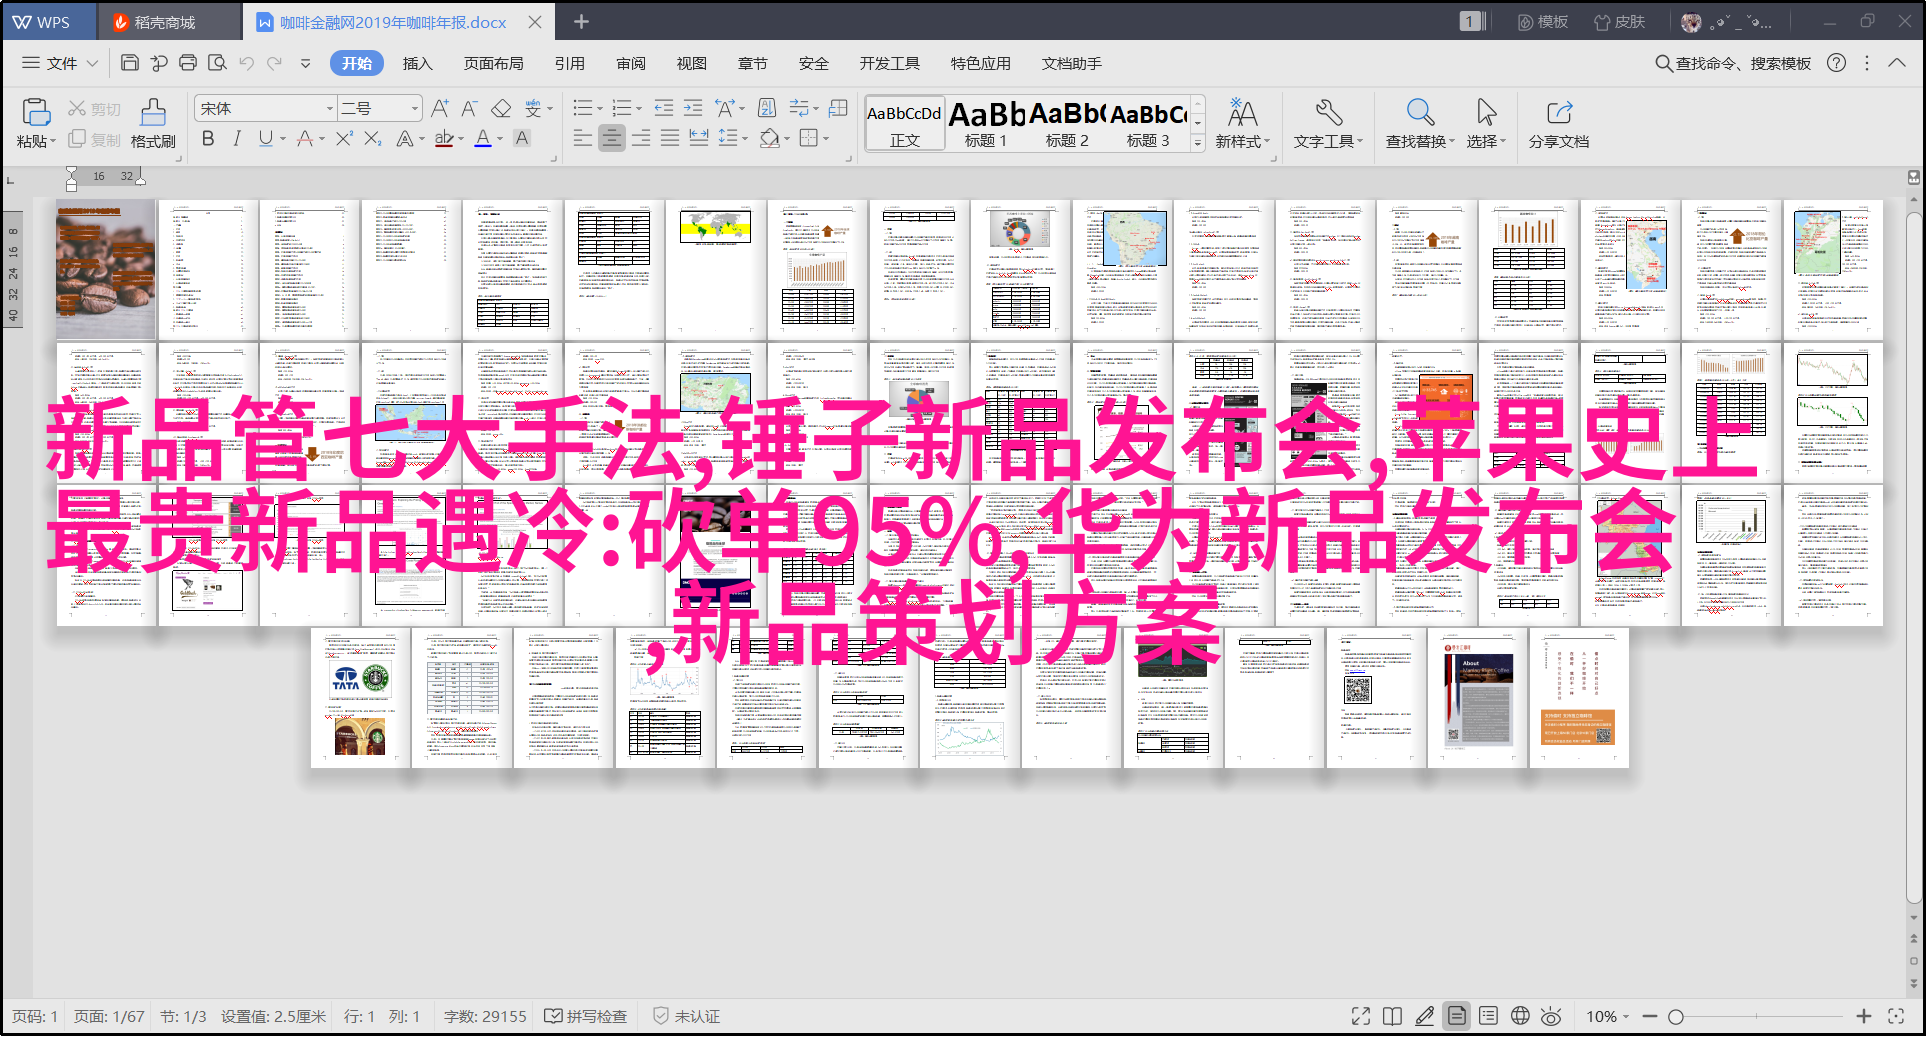Toggle justify alignment
This screenshot has width=1927, height=1038.
[x=670, y=138]
